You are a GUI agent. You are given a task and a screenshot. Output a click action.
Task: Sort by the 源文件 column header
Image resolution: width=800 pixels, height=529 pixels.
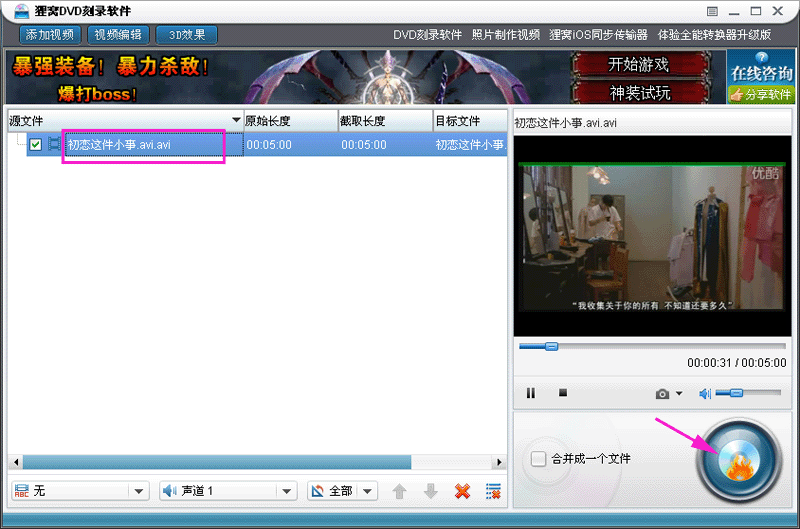click(x=126, y=121)
